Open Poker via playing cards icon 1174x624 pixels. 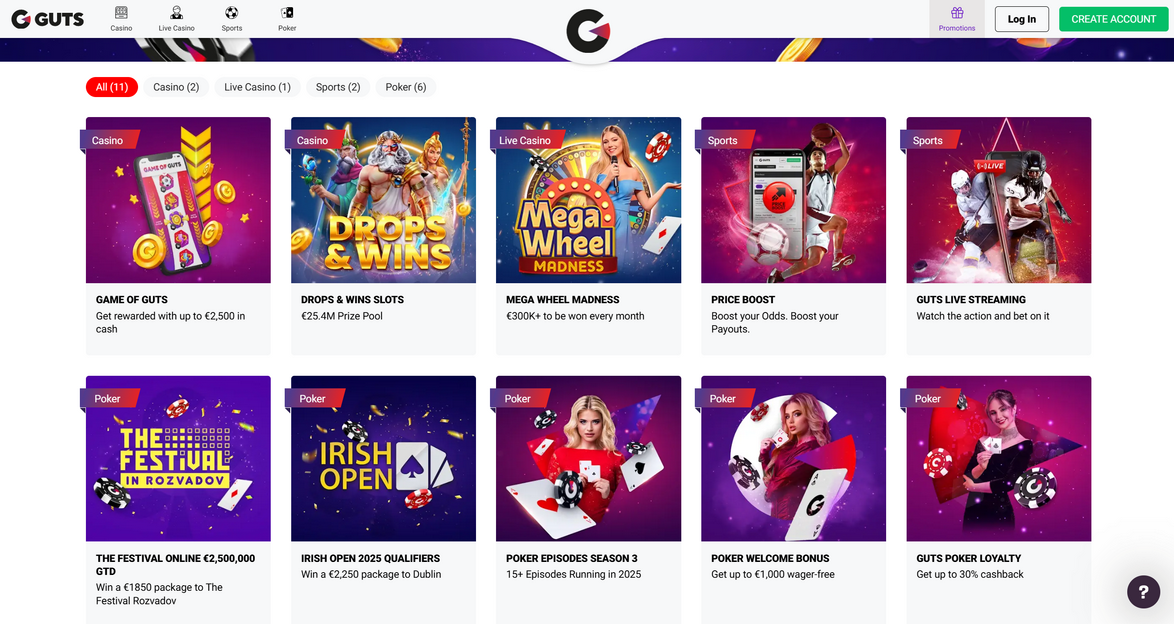[x=287, y=13]
